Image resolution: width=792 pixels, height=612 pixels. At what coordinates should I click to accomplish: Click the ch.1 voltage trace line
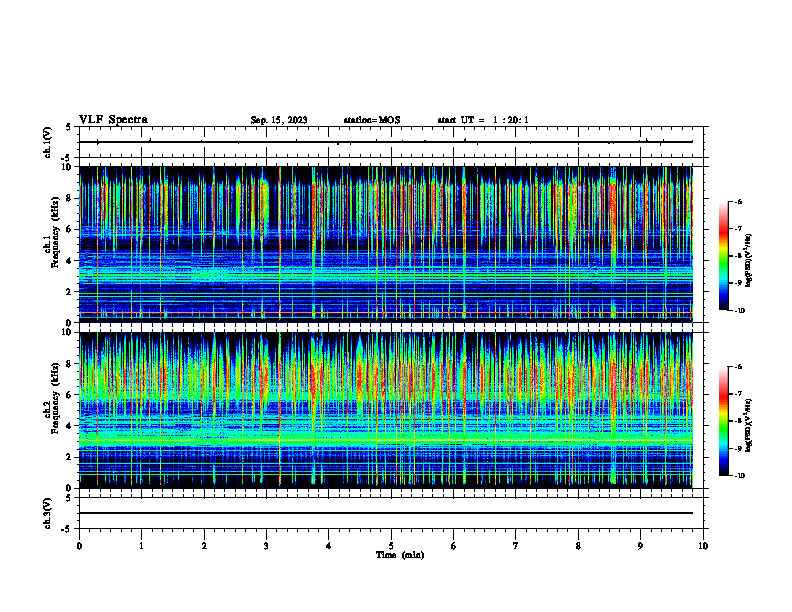point(386,142)
